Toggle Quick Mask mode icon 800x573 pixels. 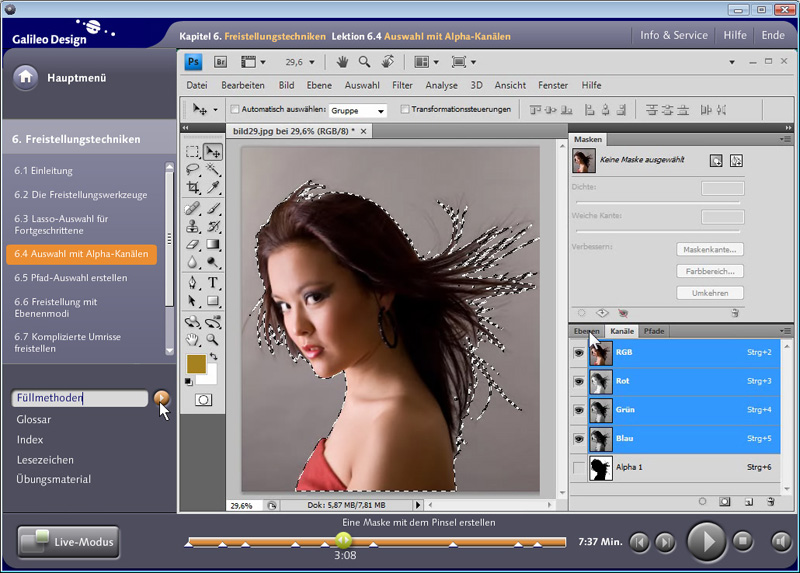[203, 399]
